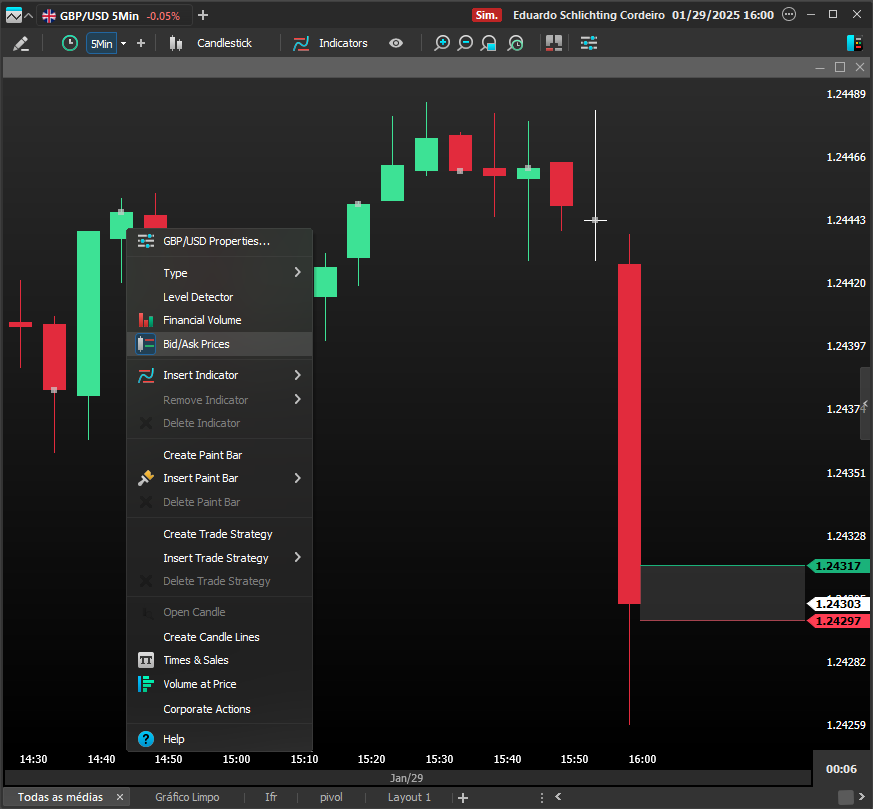
Task: Click the Help question mark icon
Action: click(146, 739)
